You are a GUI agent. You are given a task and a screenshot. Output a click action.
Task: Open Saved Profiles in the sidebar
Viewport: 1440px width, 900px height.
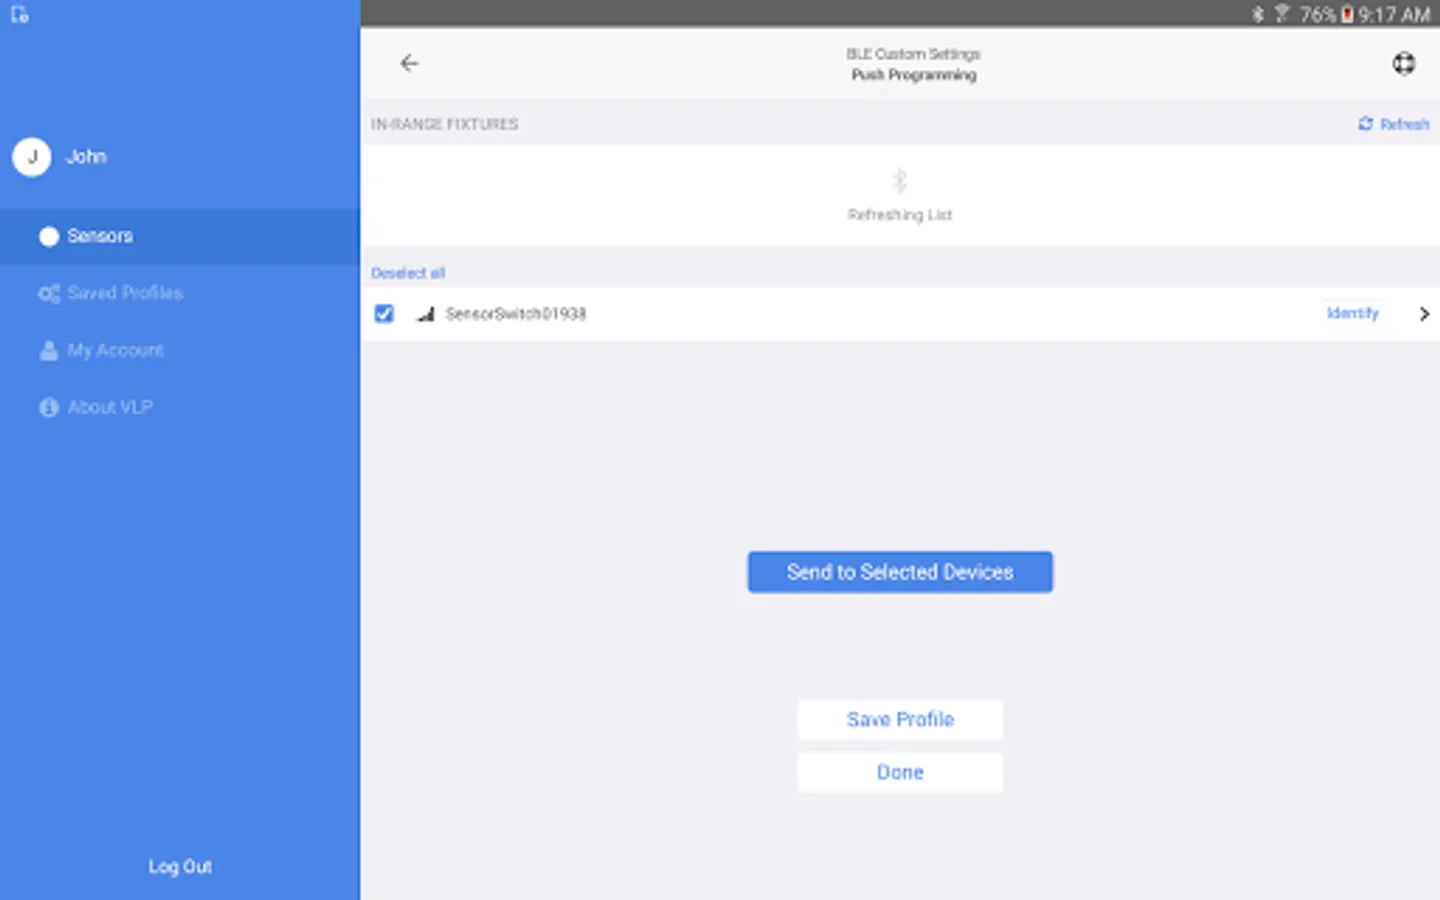(x=180, y=293)
